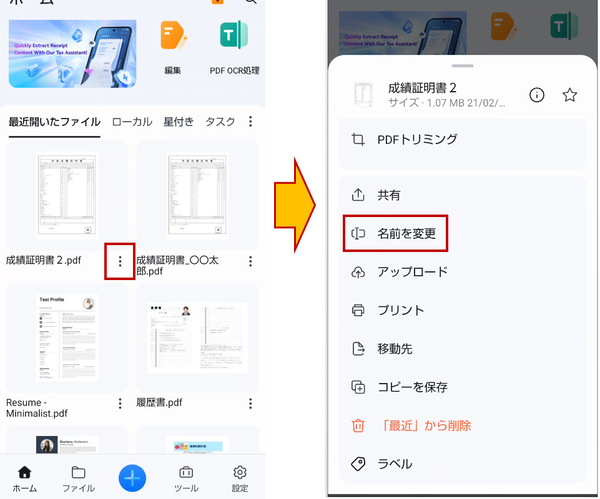
Task: Choose 「最近」から削除 option
Action: (463, 426)
